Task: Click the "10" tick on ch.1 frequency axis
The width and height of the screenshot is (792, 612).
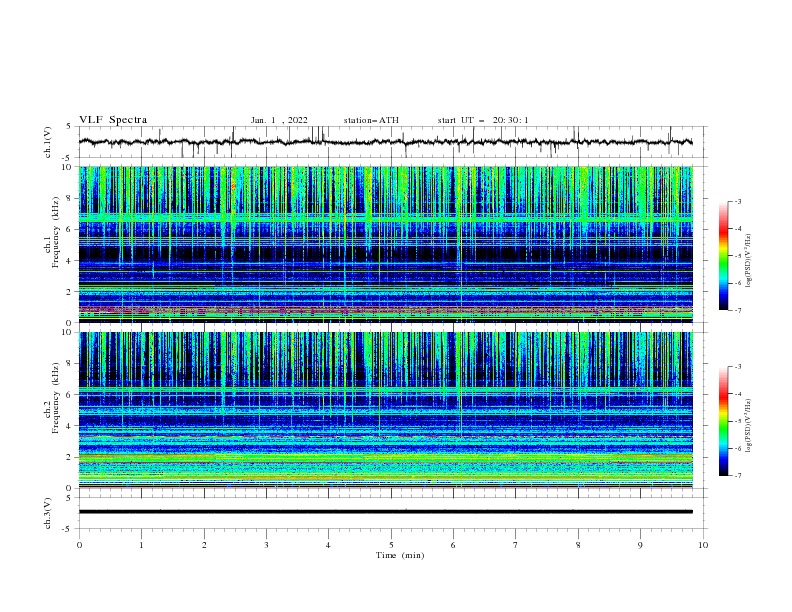Action: (x=68, y=167)
